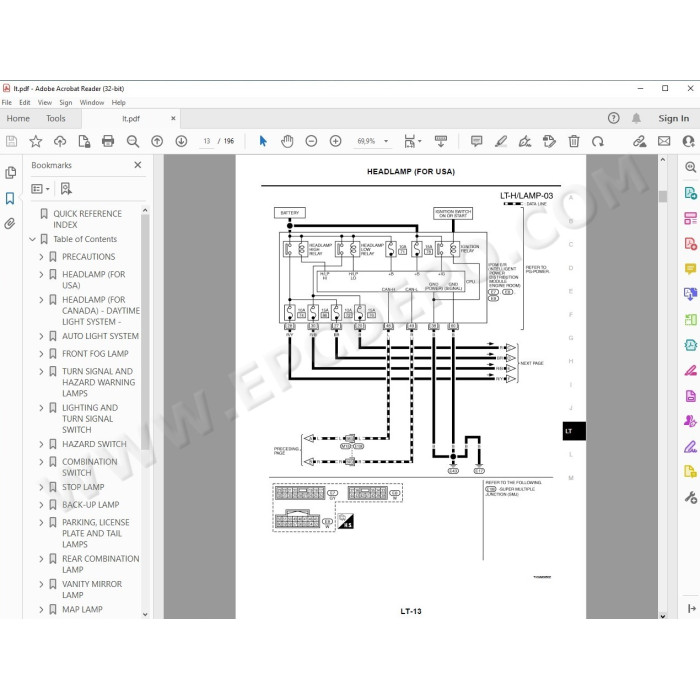This screenshot has width=700, height=700.
Task: Add a comment sticky note icon
Action: pyautogui.click(x=477, y=141)
